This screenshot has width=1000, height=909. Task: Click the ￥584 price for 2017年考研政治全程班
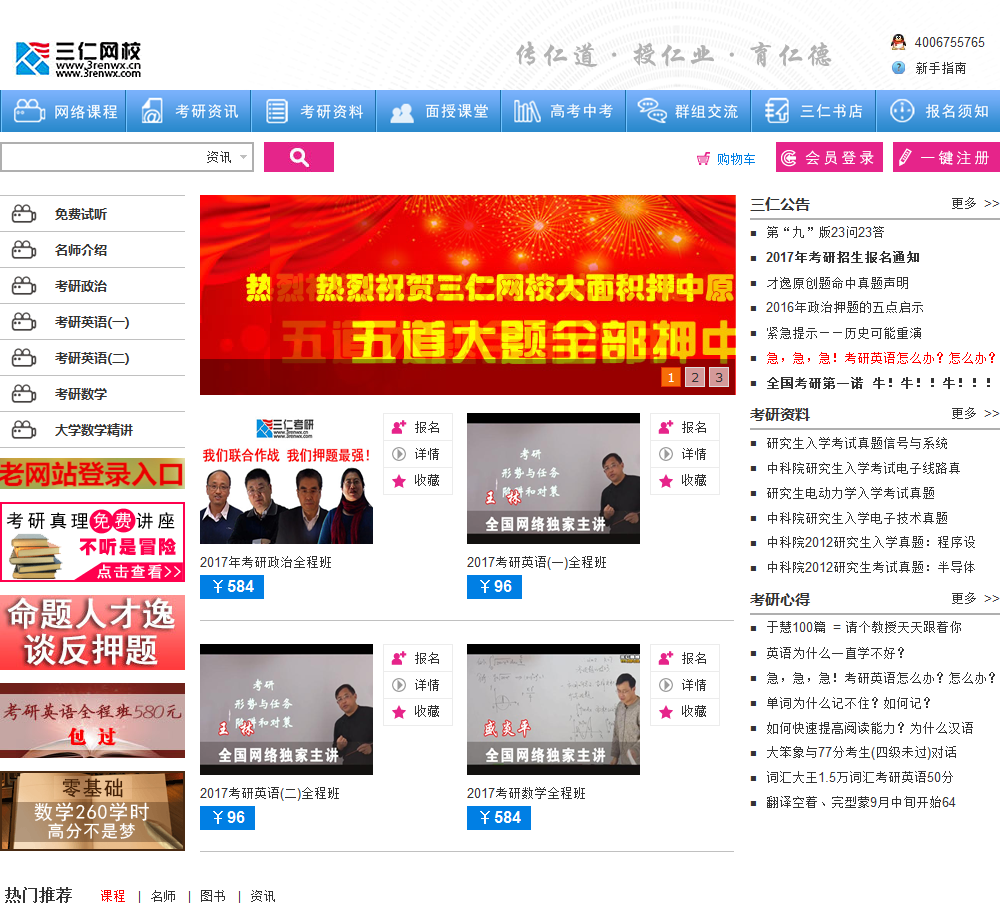[x=232, y=587]
